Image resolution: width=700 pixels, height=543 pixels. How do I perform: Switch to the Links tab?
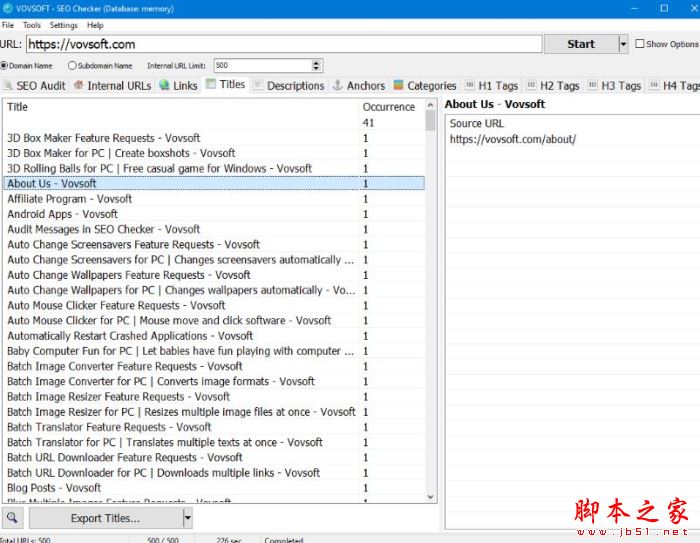179,85
